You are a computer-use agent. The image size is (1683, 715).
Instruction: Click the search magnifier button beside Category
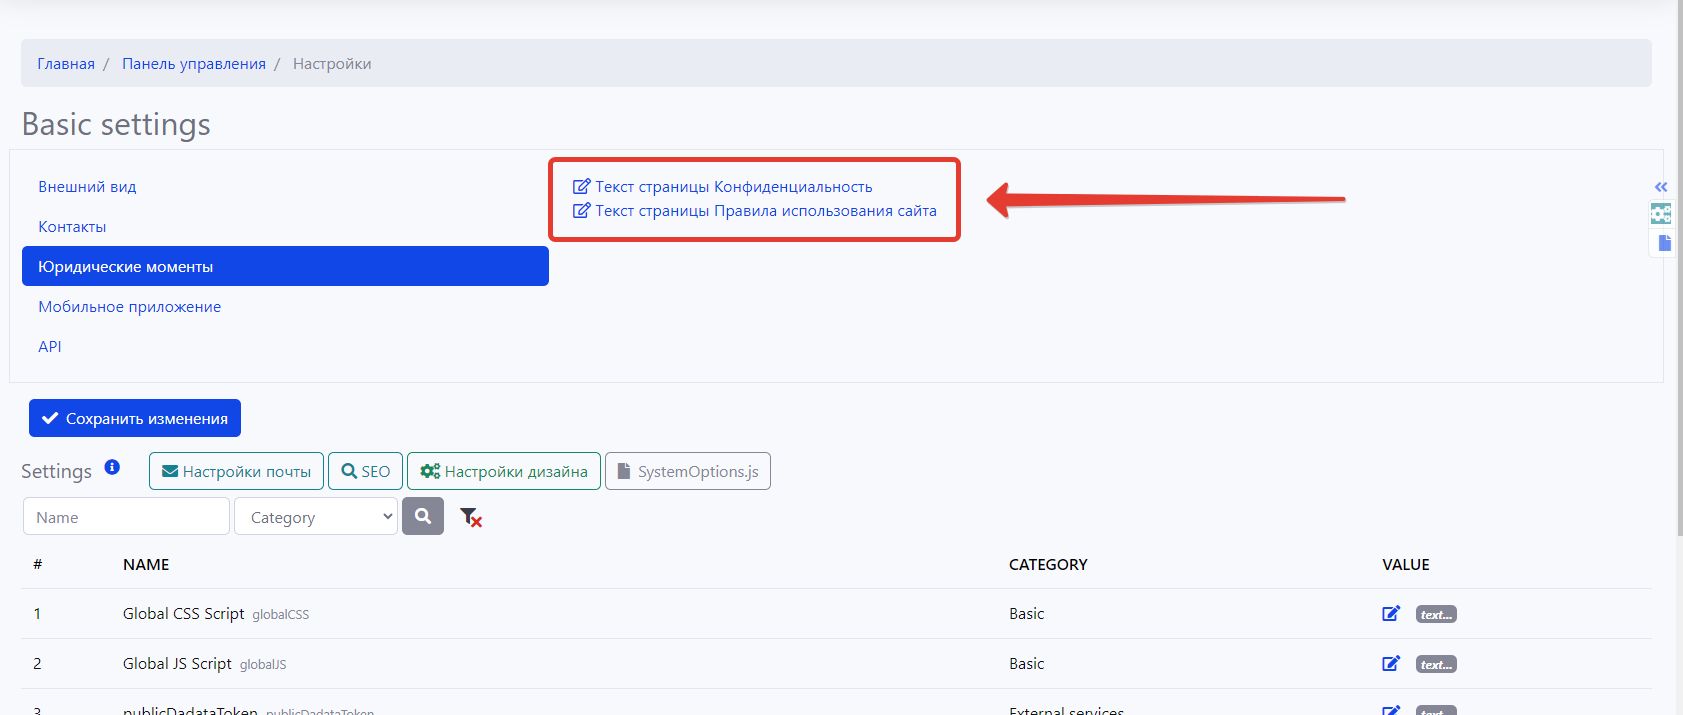(423, 516)
